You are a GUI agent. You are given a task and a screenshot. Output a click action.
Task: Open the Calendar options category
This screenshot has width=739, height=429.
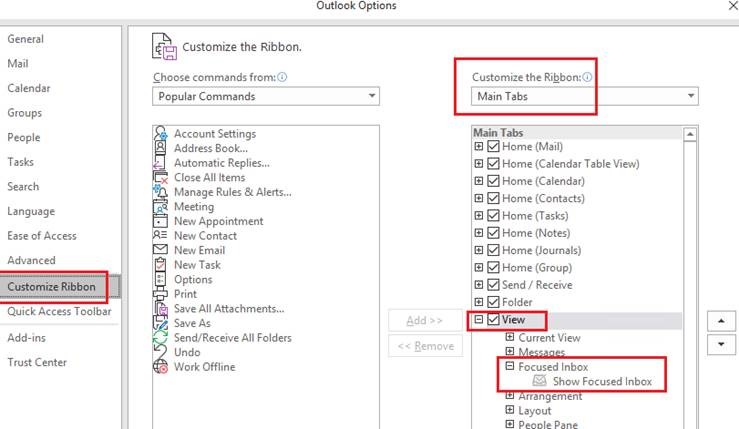(29, 88)
